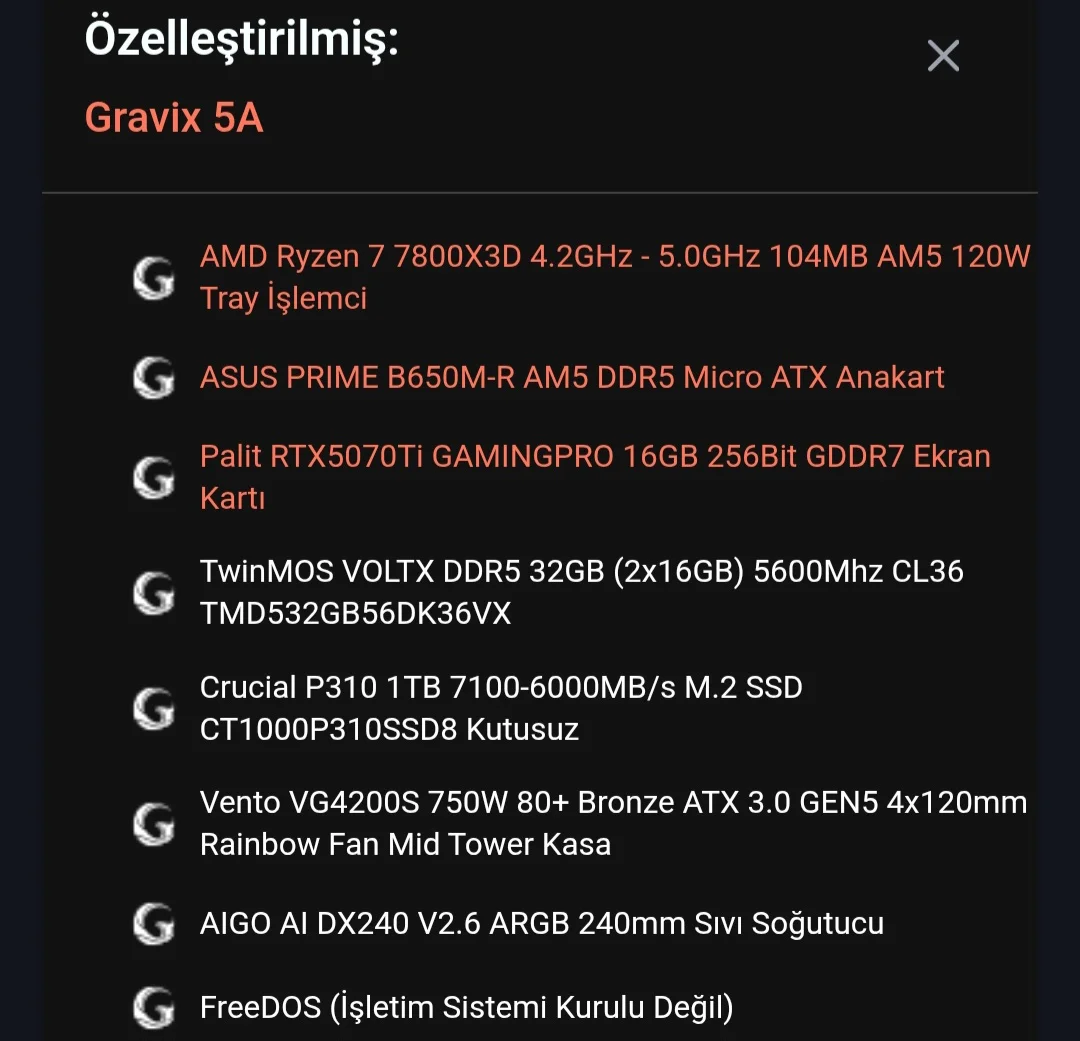The height and width of the screenshot is (1041, 1080).
Task: Click the logo icon beside Palit RTX5070Ti
Action: tap(154, 477)
